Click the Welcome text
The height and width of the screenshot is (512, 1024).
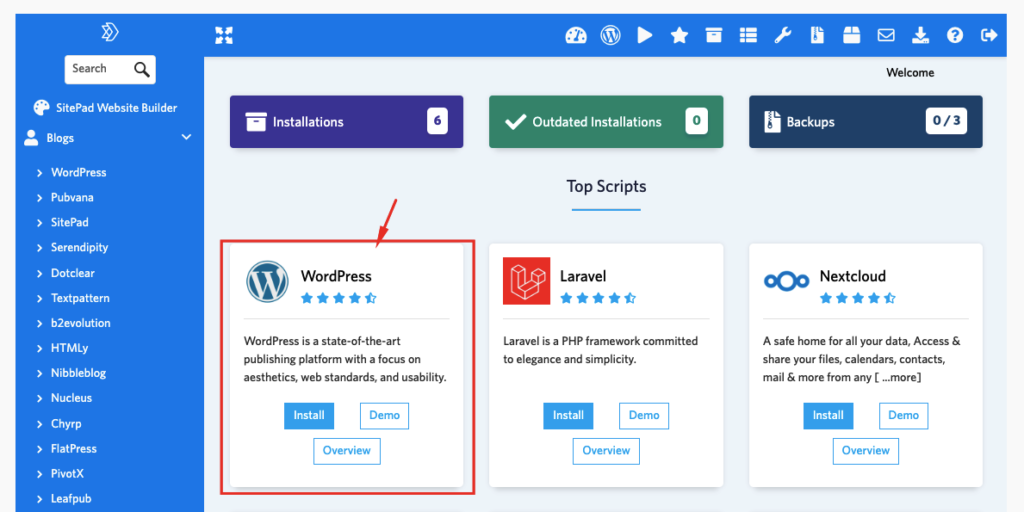[x=910, y=73]
